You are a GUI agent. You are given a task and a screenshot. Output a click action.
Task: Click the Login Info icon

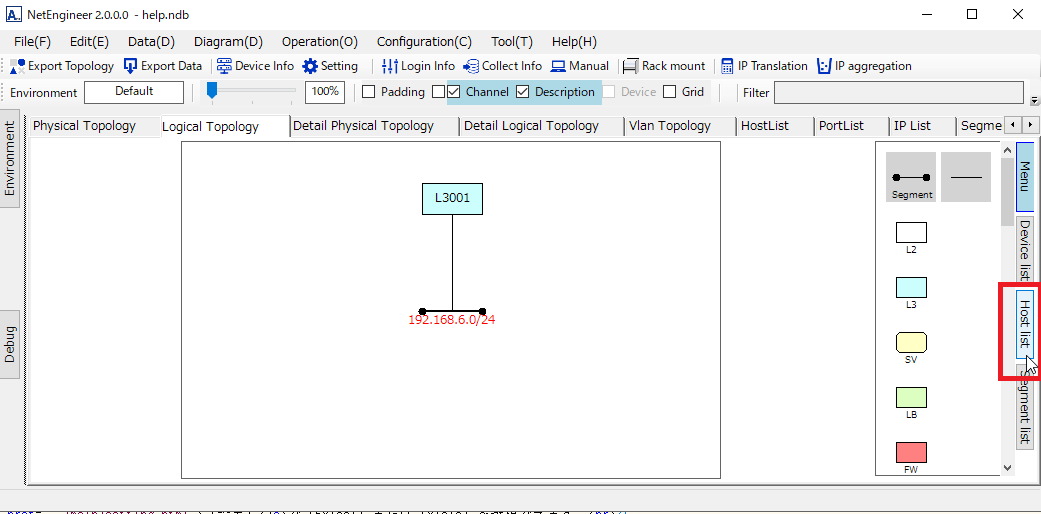(390, 66)
